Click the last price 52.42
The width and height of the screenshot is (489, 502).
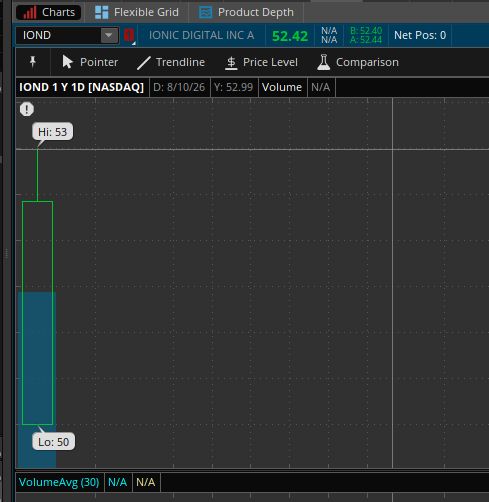290,36
